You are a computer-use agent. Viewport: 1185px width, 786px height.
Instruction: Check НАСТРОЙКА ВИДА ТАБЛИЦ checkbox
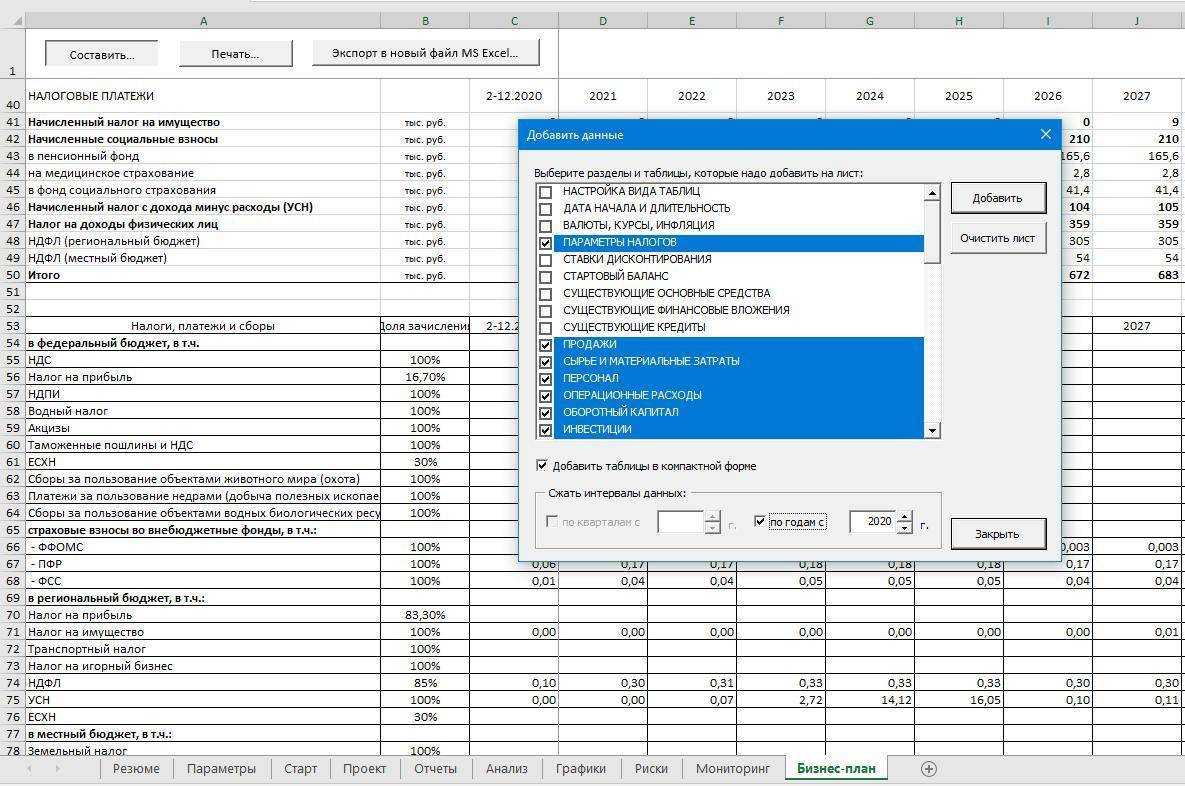tap(546, 192)
